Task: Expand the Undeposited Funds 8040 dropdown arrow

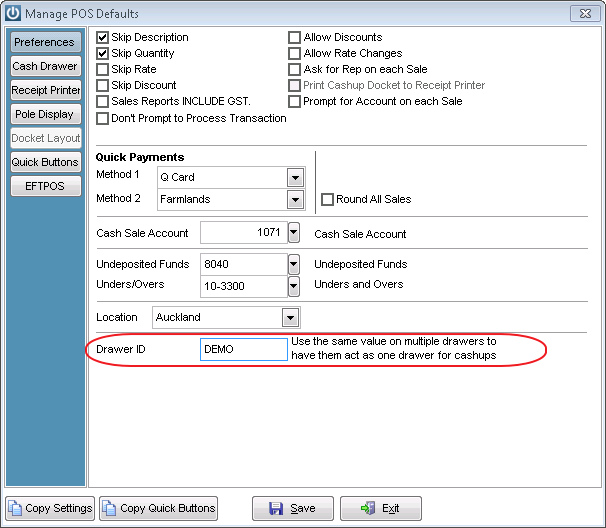Action: [x=294, y=264]
